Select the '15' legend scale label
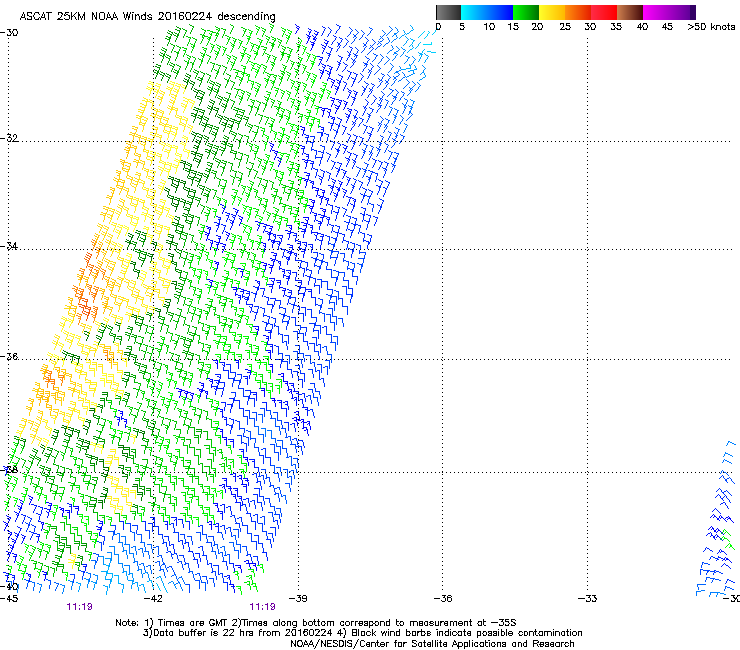Screen dimensions: 740x650 (513, 27)
